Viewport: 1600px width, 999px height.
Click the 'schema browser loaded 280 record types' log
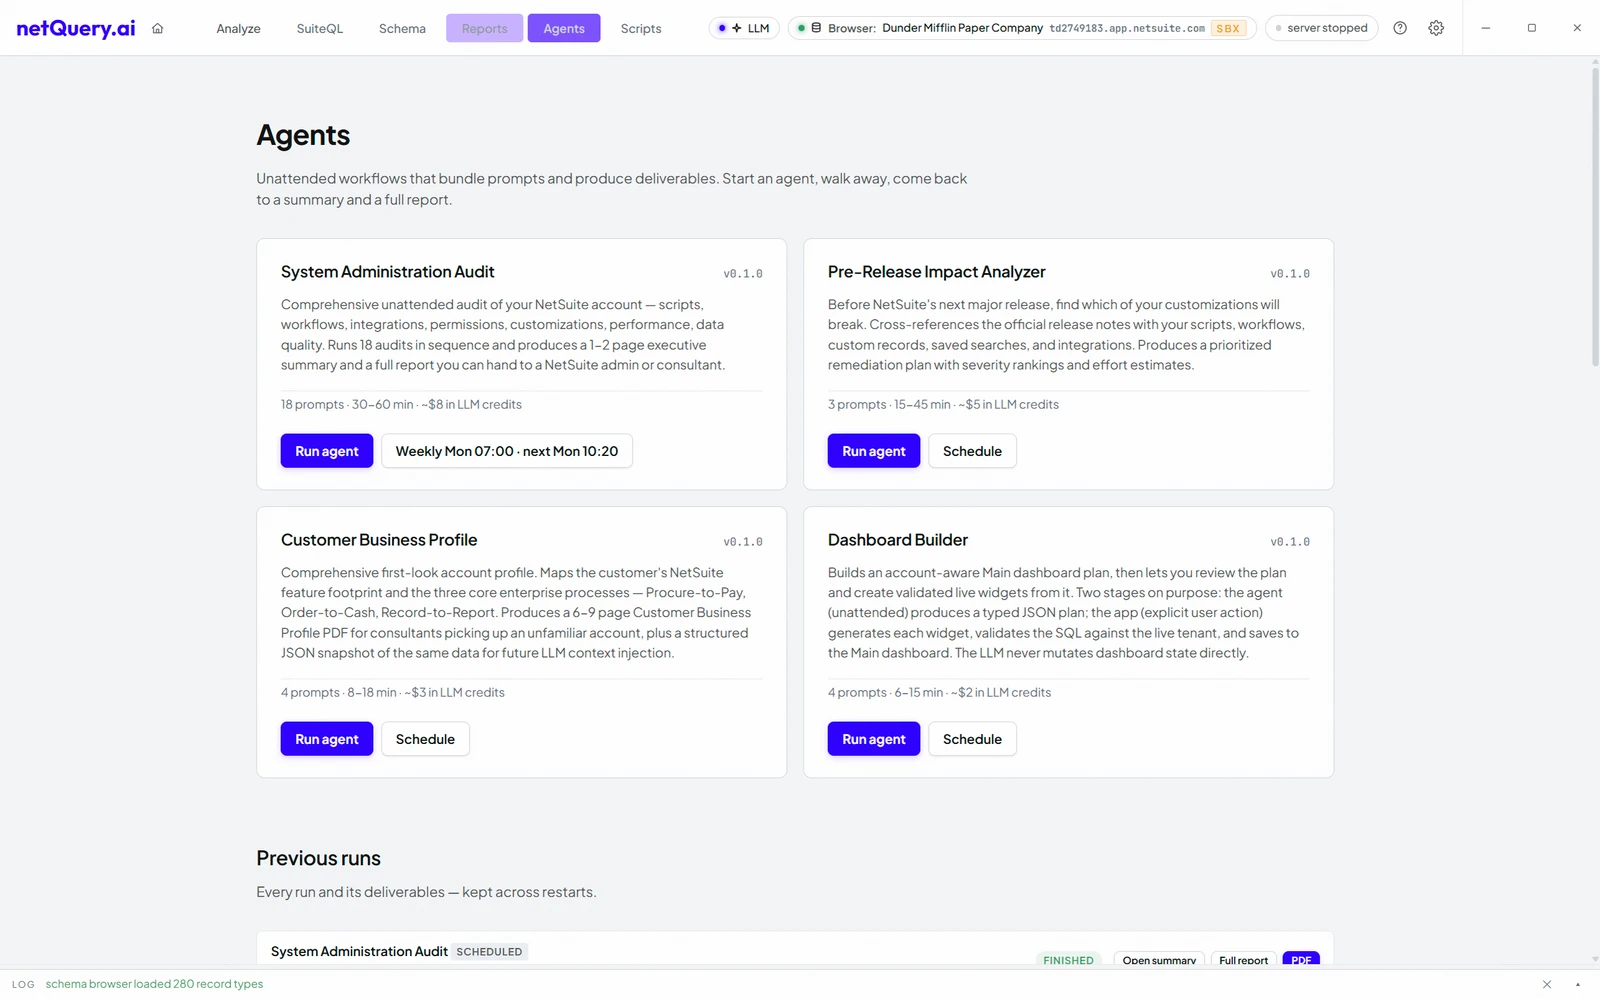154,984
